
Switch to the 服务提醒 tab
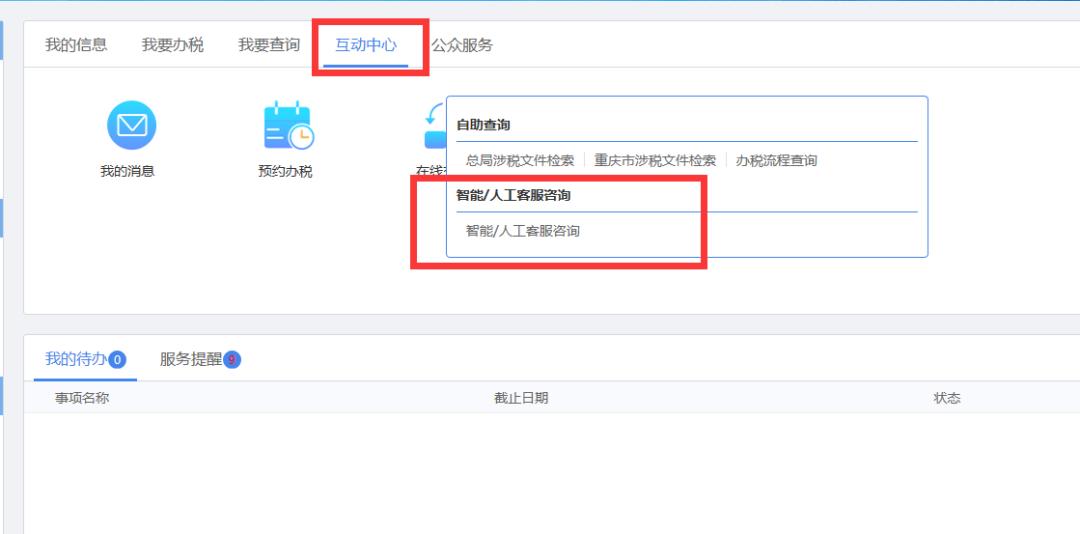click(x=191, y=359)
